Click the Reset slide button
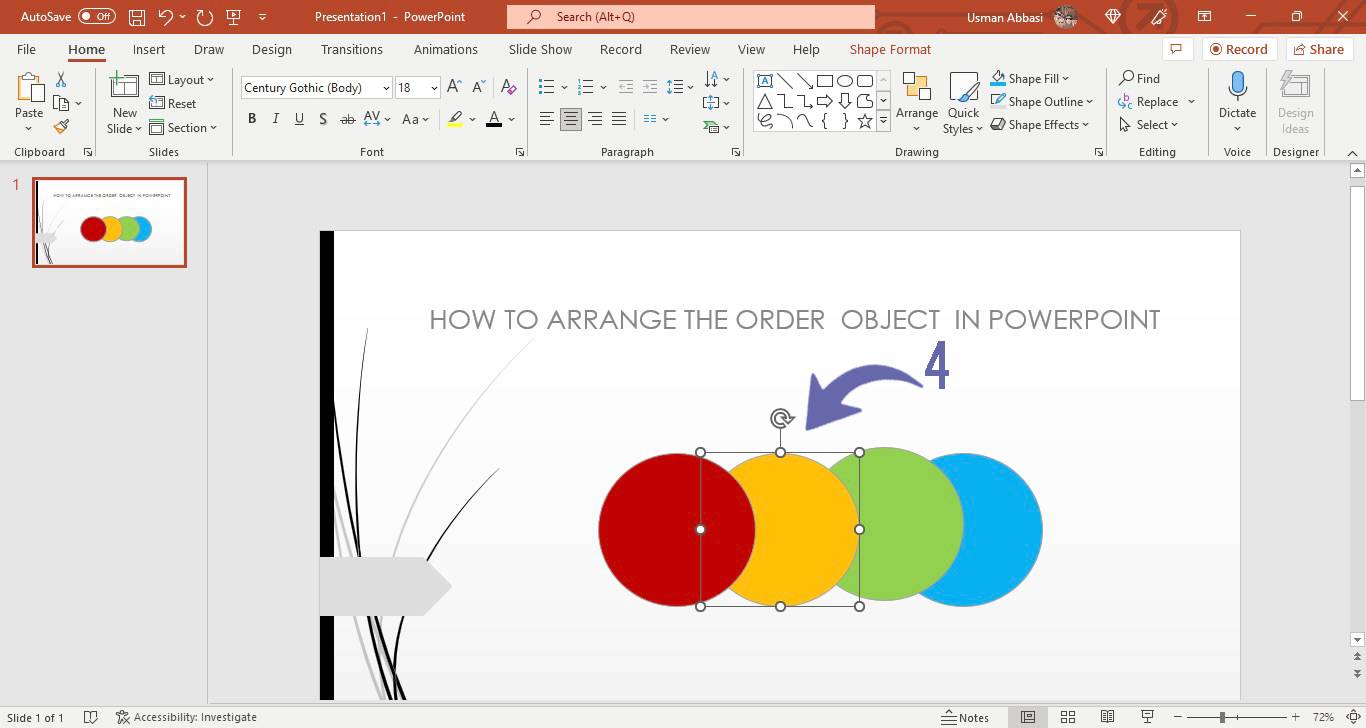 tap(173, 103)
